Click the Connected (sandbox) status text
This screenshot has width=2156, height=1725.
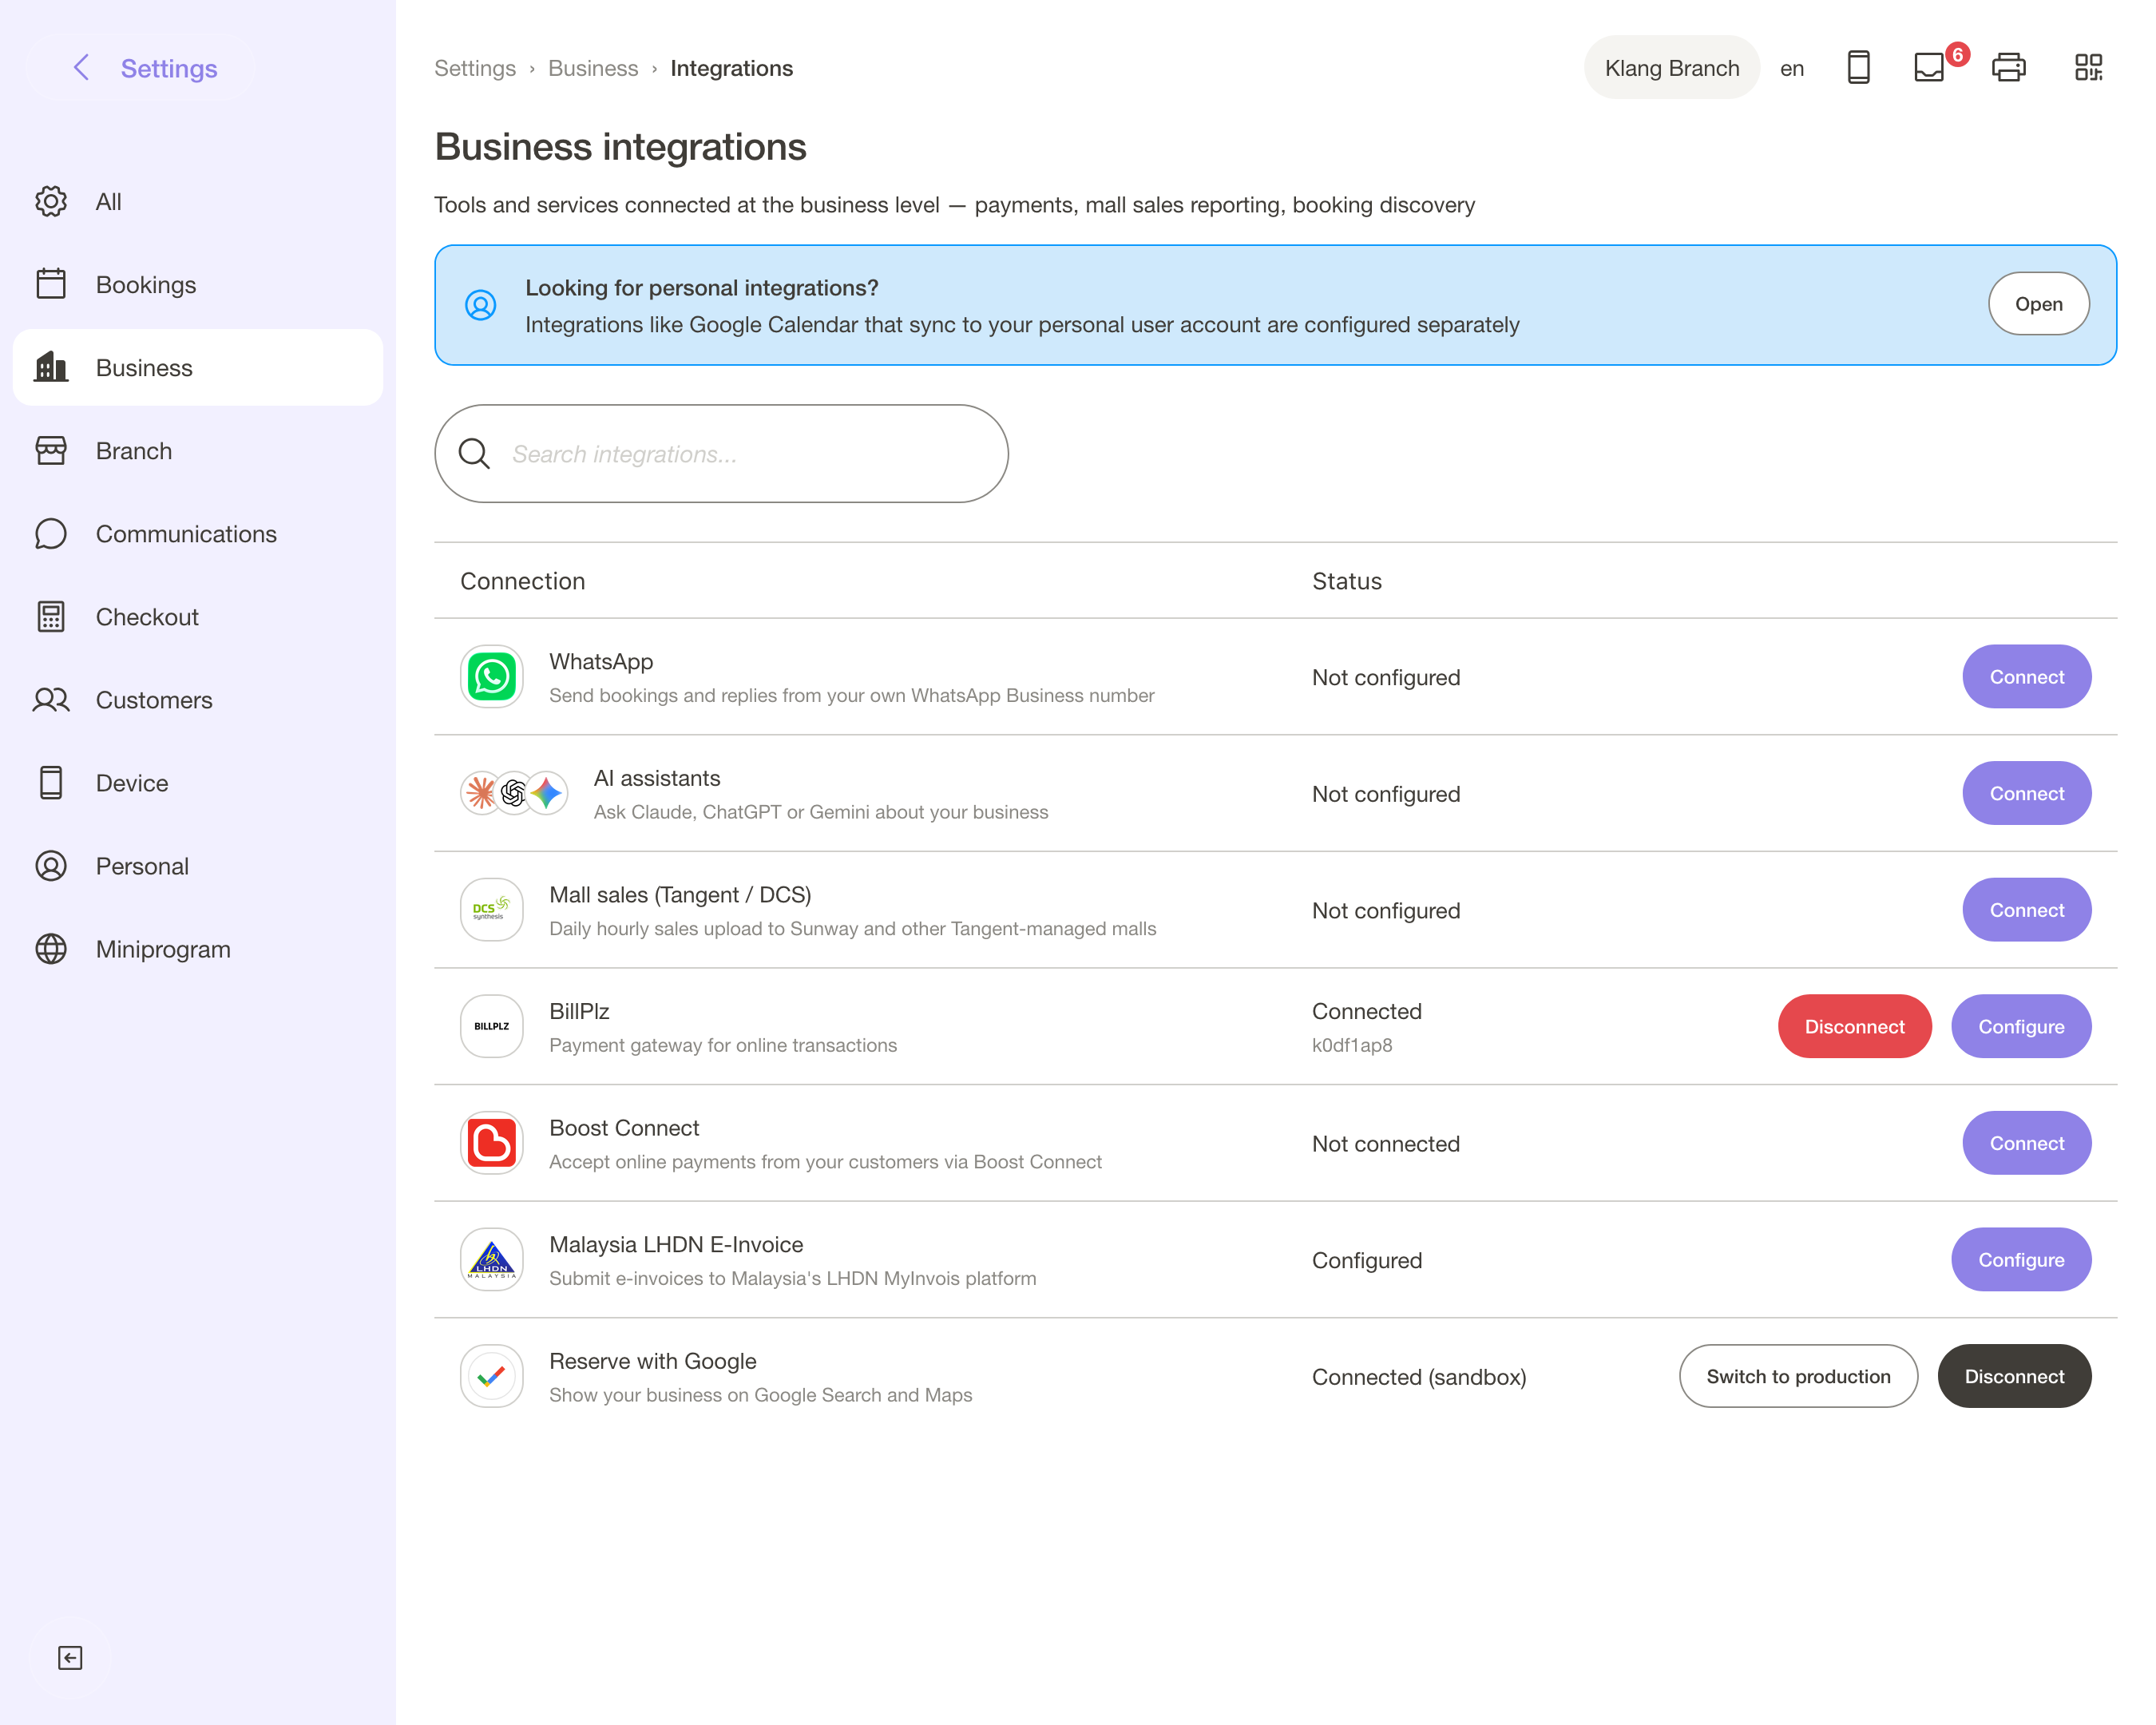coord(1419,1378)
